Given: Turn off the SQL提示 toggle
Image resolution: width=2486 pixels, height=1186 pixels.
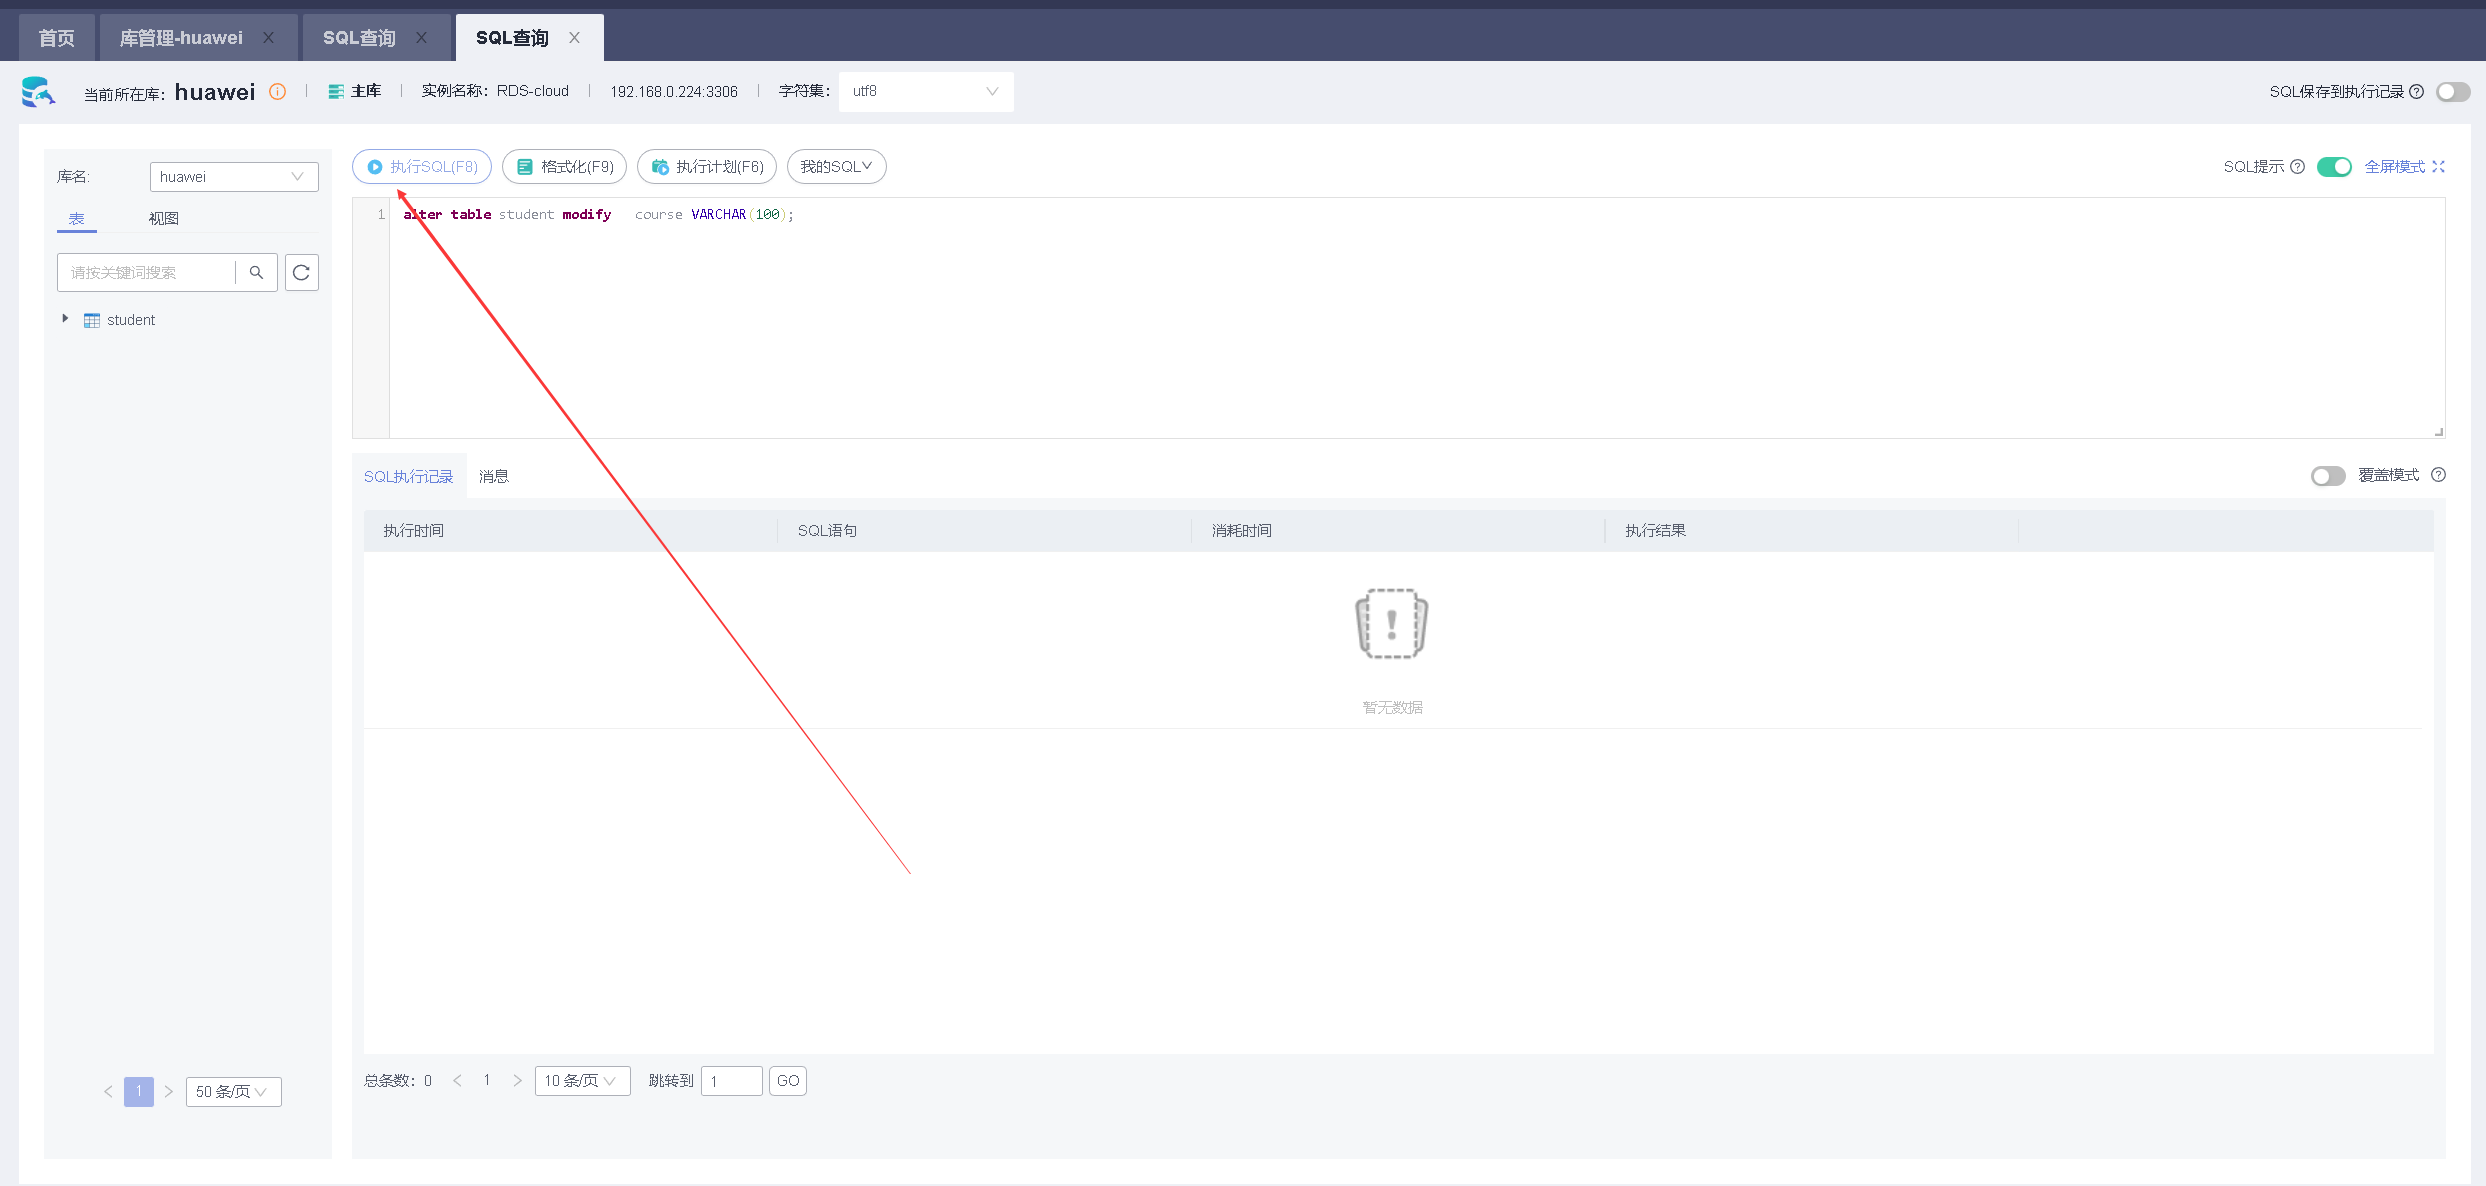Looking at the screenshot, I should [x=2334, y=167].
